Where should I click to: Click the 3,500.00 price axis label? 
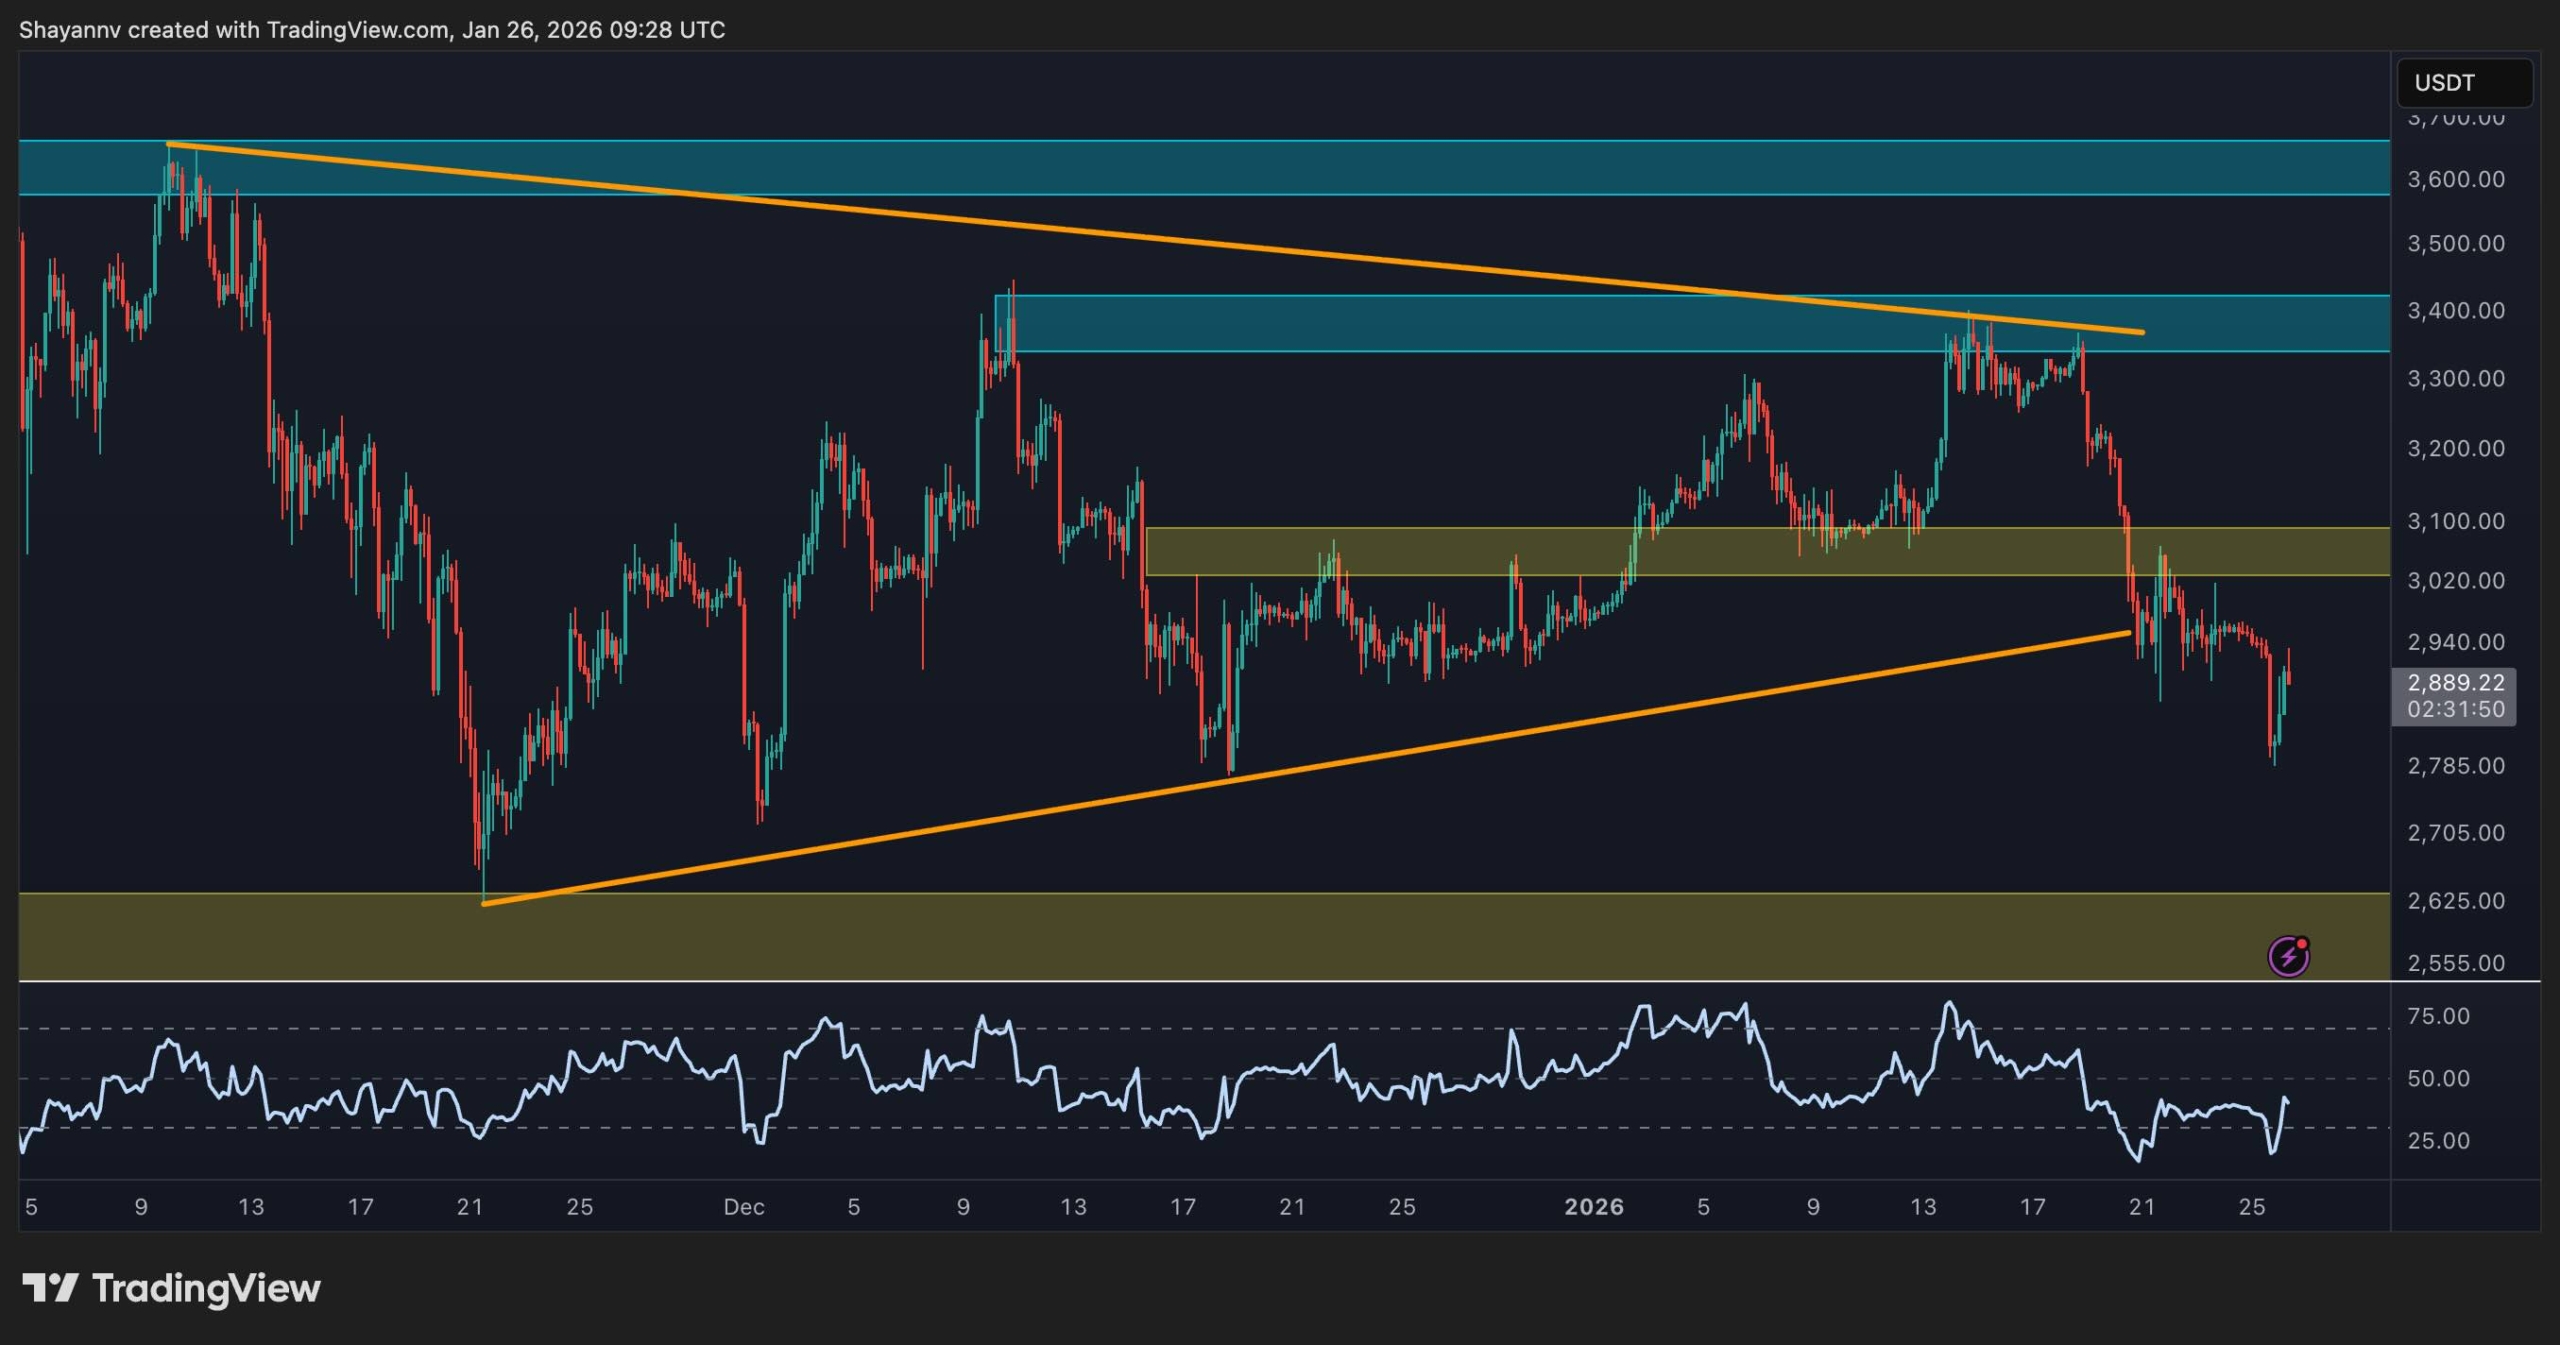[x=2455, y=244]
